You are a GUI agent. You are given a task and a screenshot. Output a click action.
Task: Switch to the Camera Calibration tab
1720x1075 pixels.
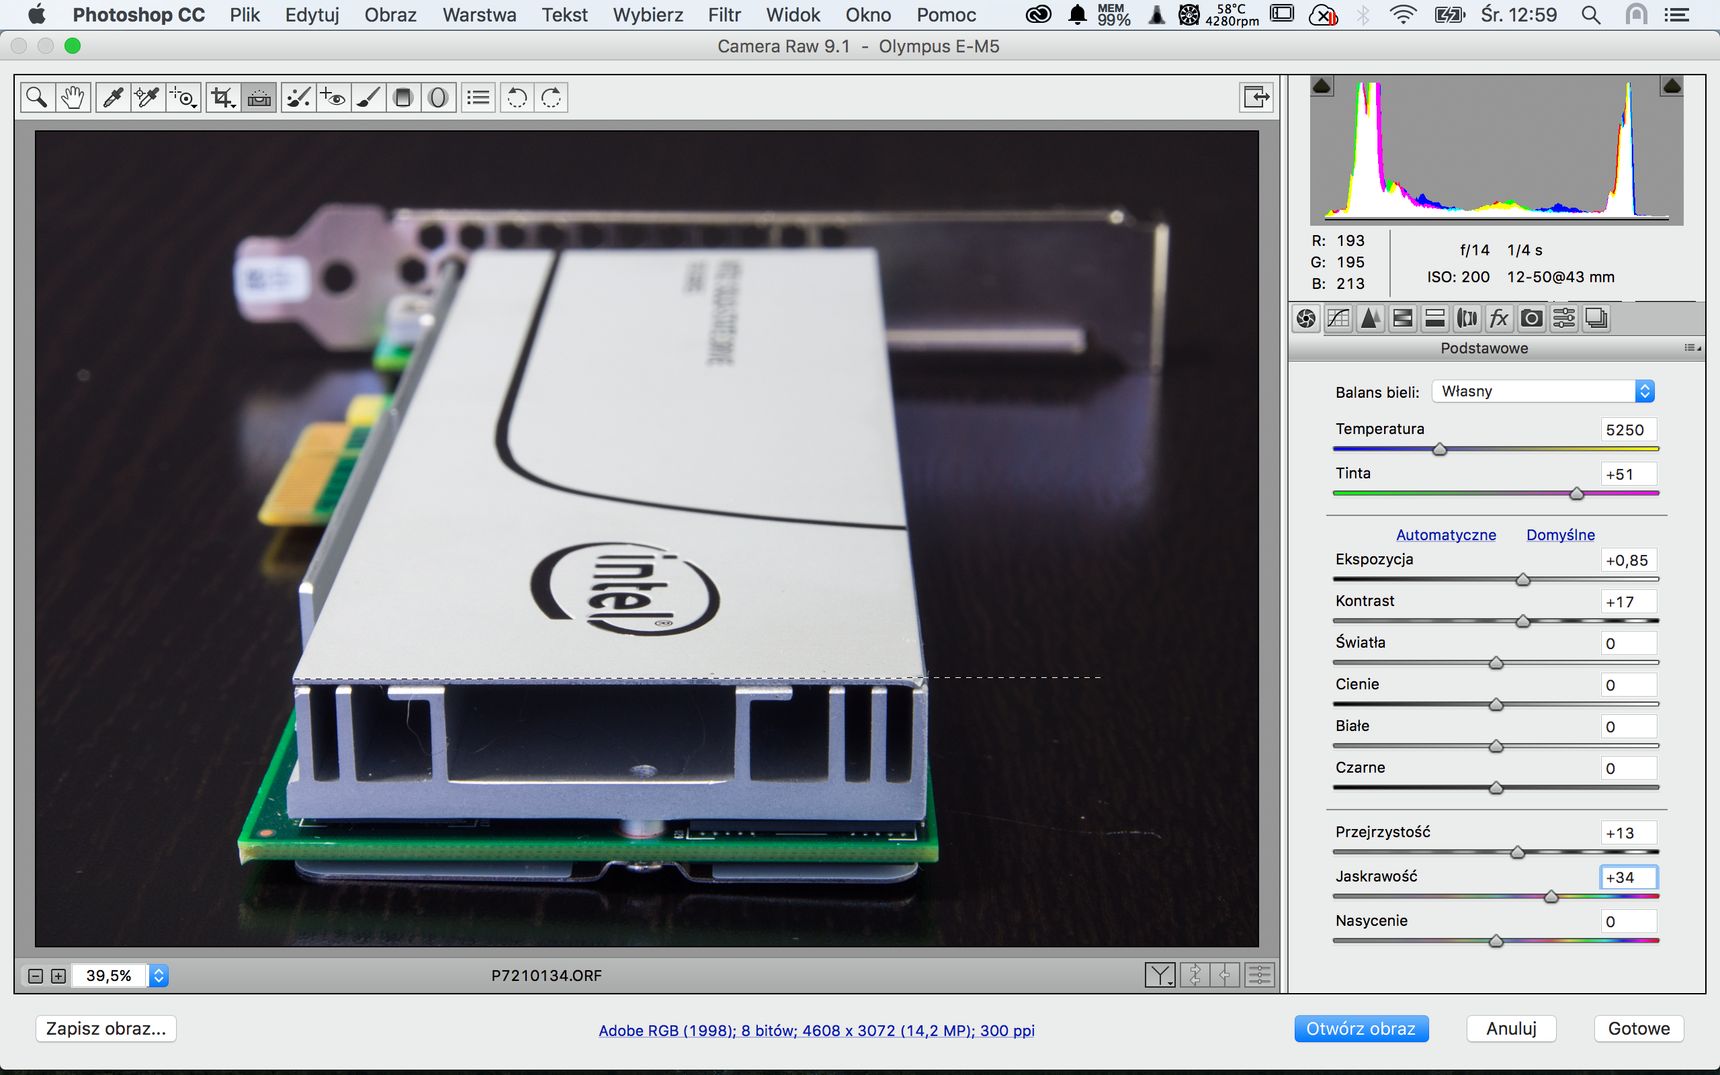point(1531,319)
